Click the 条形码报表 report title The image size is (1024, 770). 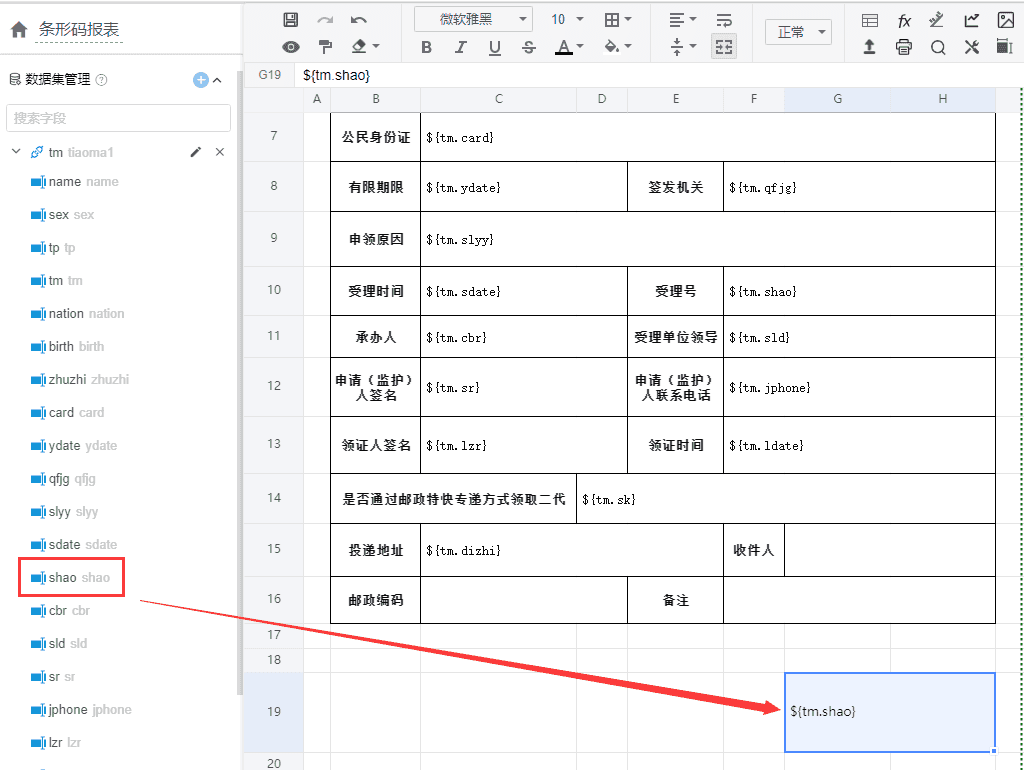[78, 29]
